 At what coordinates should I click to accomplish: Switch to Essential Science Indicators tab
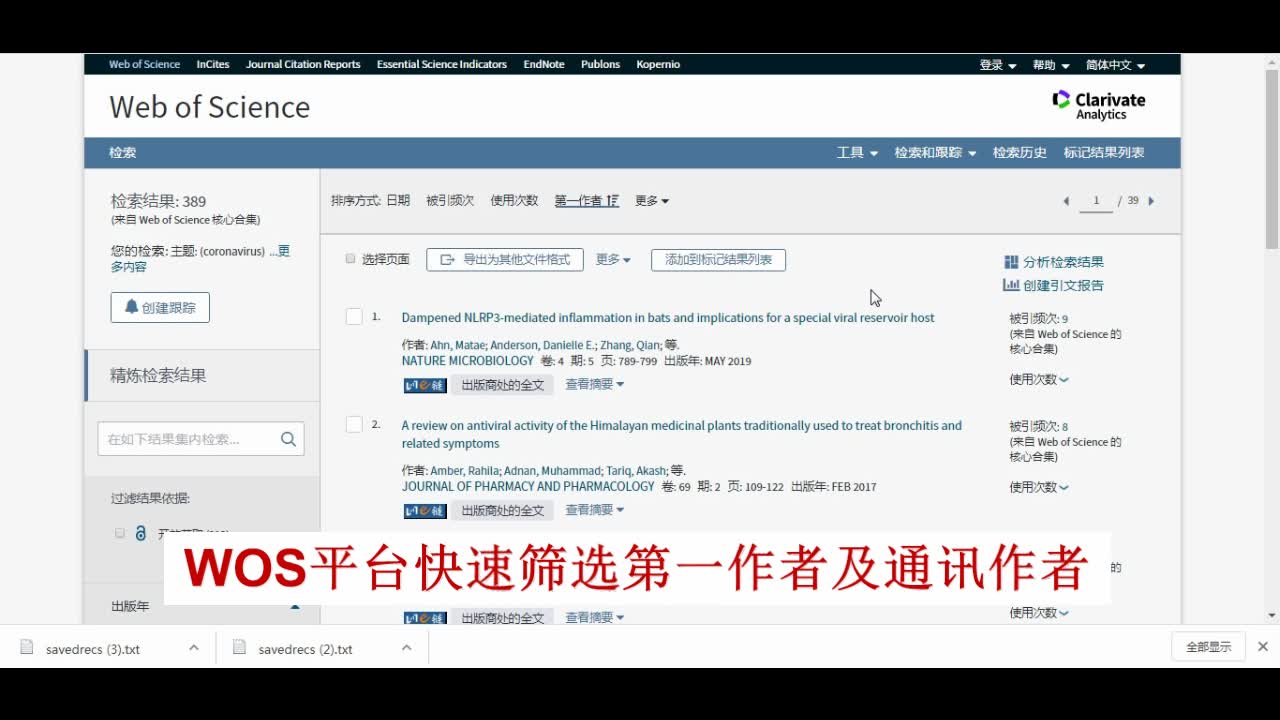[442, 64]
